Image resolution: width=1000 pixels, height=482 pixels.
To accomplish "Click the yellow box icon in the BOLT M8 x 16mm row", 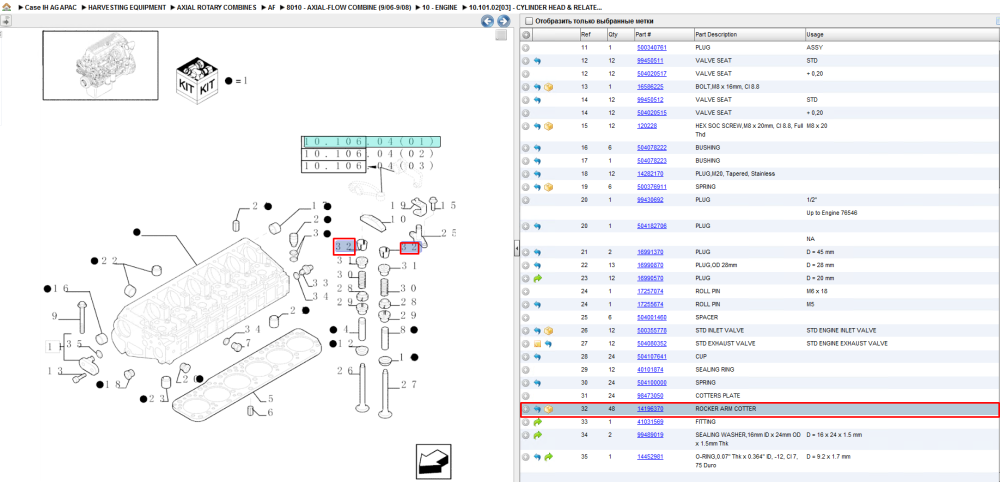I will (548, 87).
